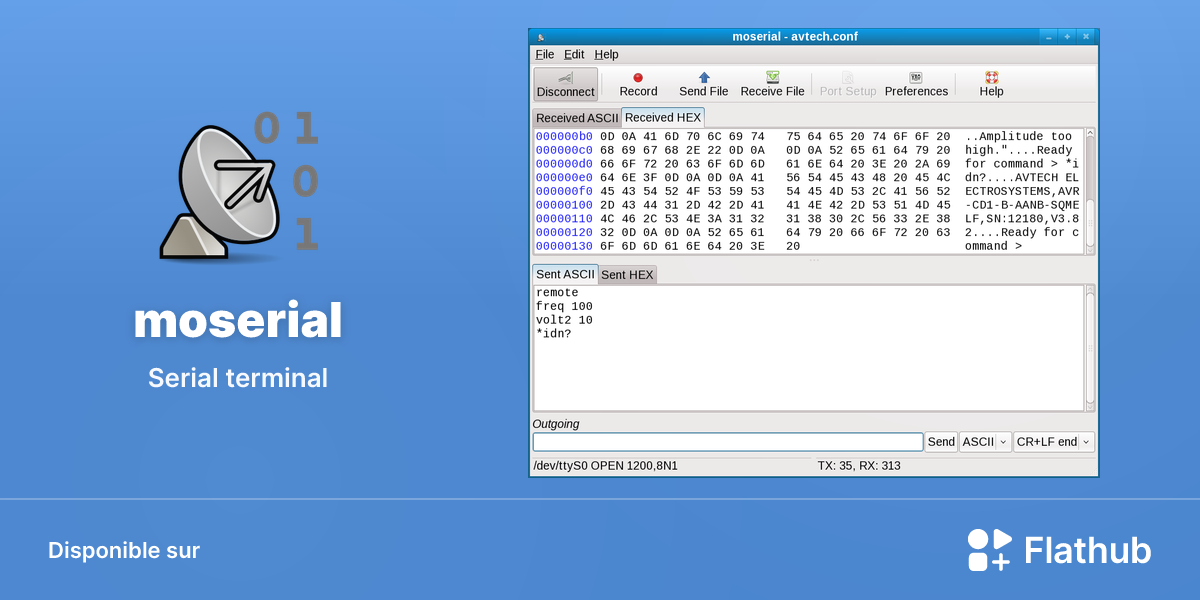Screen dimensions: 1200x600
Task: Click the TX: 35, RX: 313 counter
Action: coord(859,466)
